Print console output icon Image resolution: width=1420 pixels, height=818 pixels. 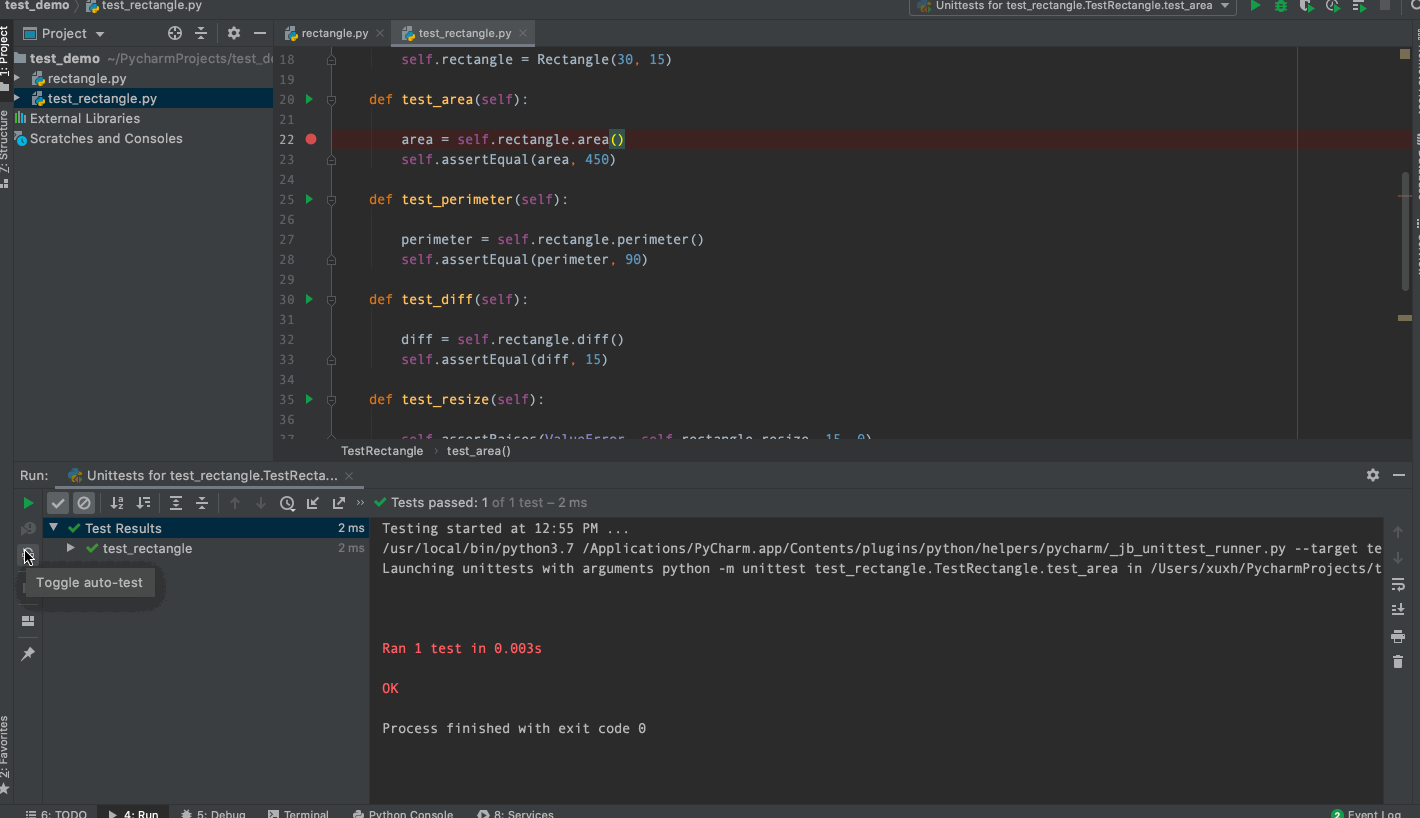(x=1398, y=636)
